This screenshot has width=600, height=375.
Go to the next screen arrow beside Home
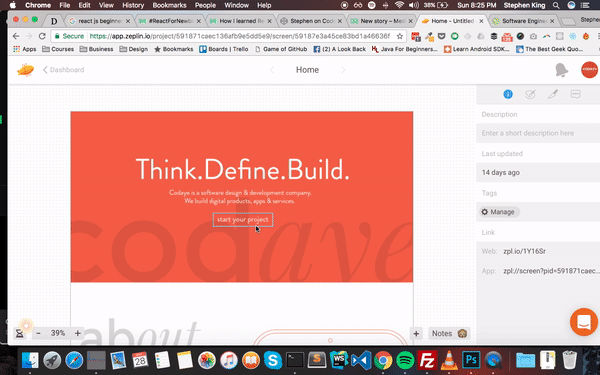point(343,70)
